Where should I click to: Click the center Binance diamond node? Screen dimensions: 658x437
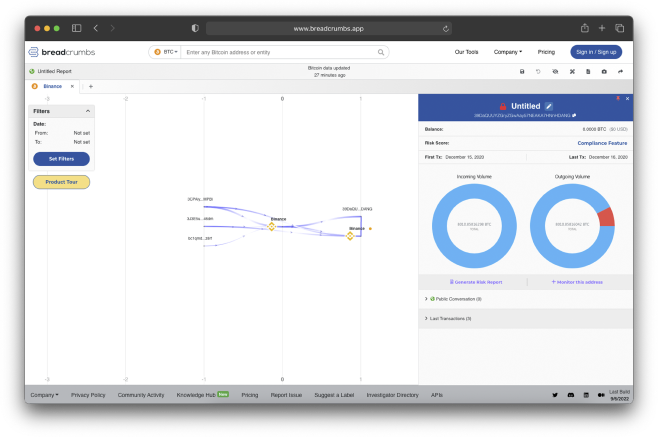[x=272, y=227]
